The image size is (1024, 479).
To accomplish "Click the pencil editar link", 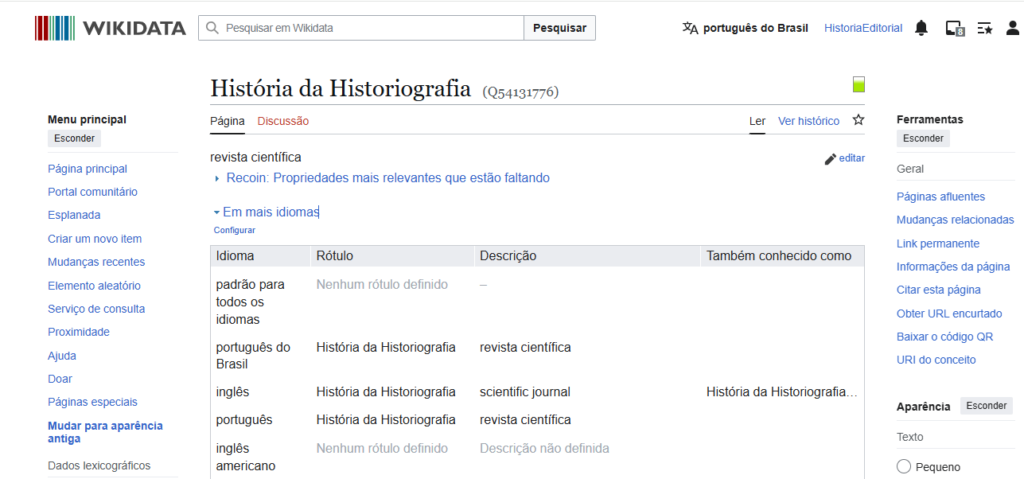I will click(x=844, y=158).
